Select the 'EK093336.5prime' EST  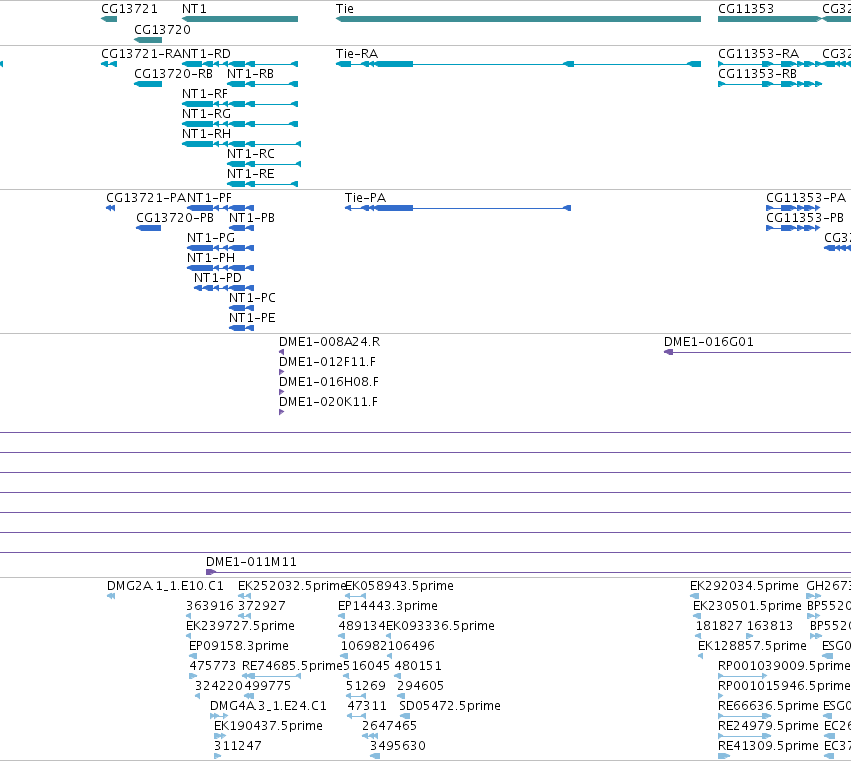pos(389,636)
